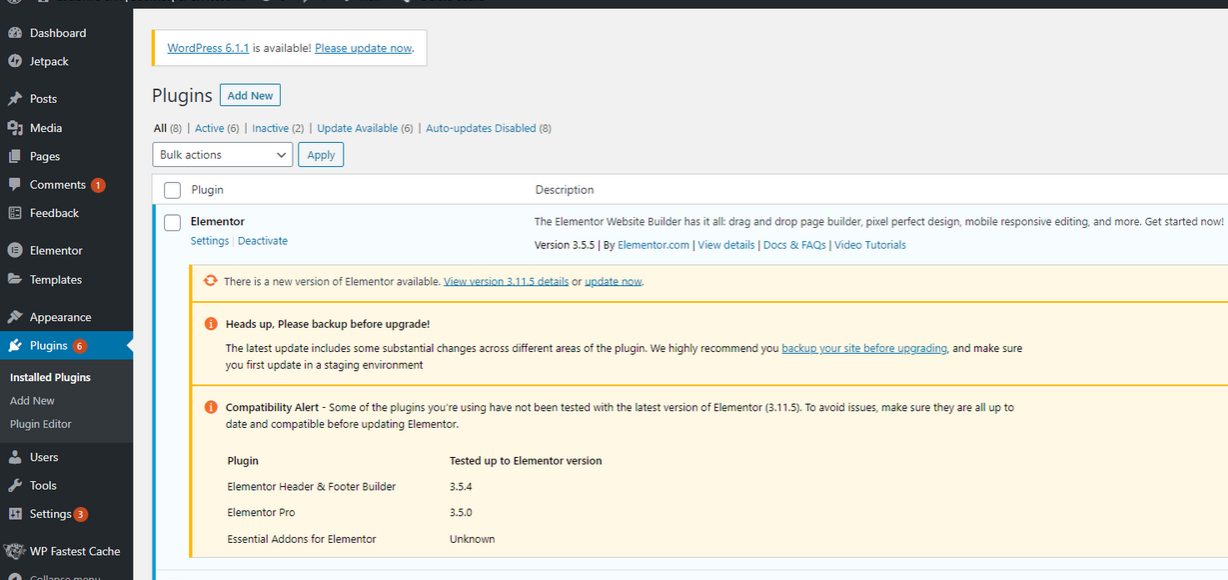Viewport: 1228px width, 580px height.
Task: Filter plugins by All tab
Action: (160, 128)
